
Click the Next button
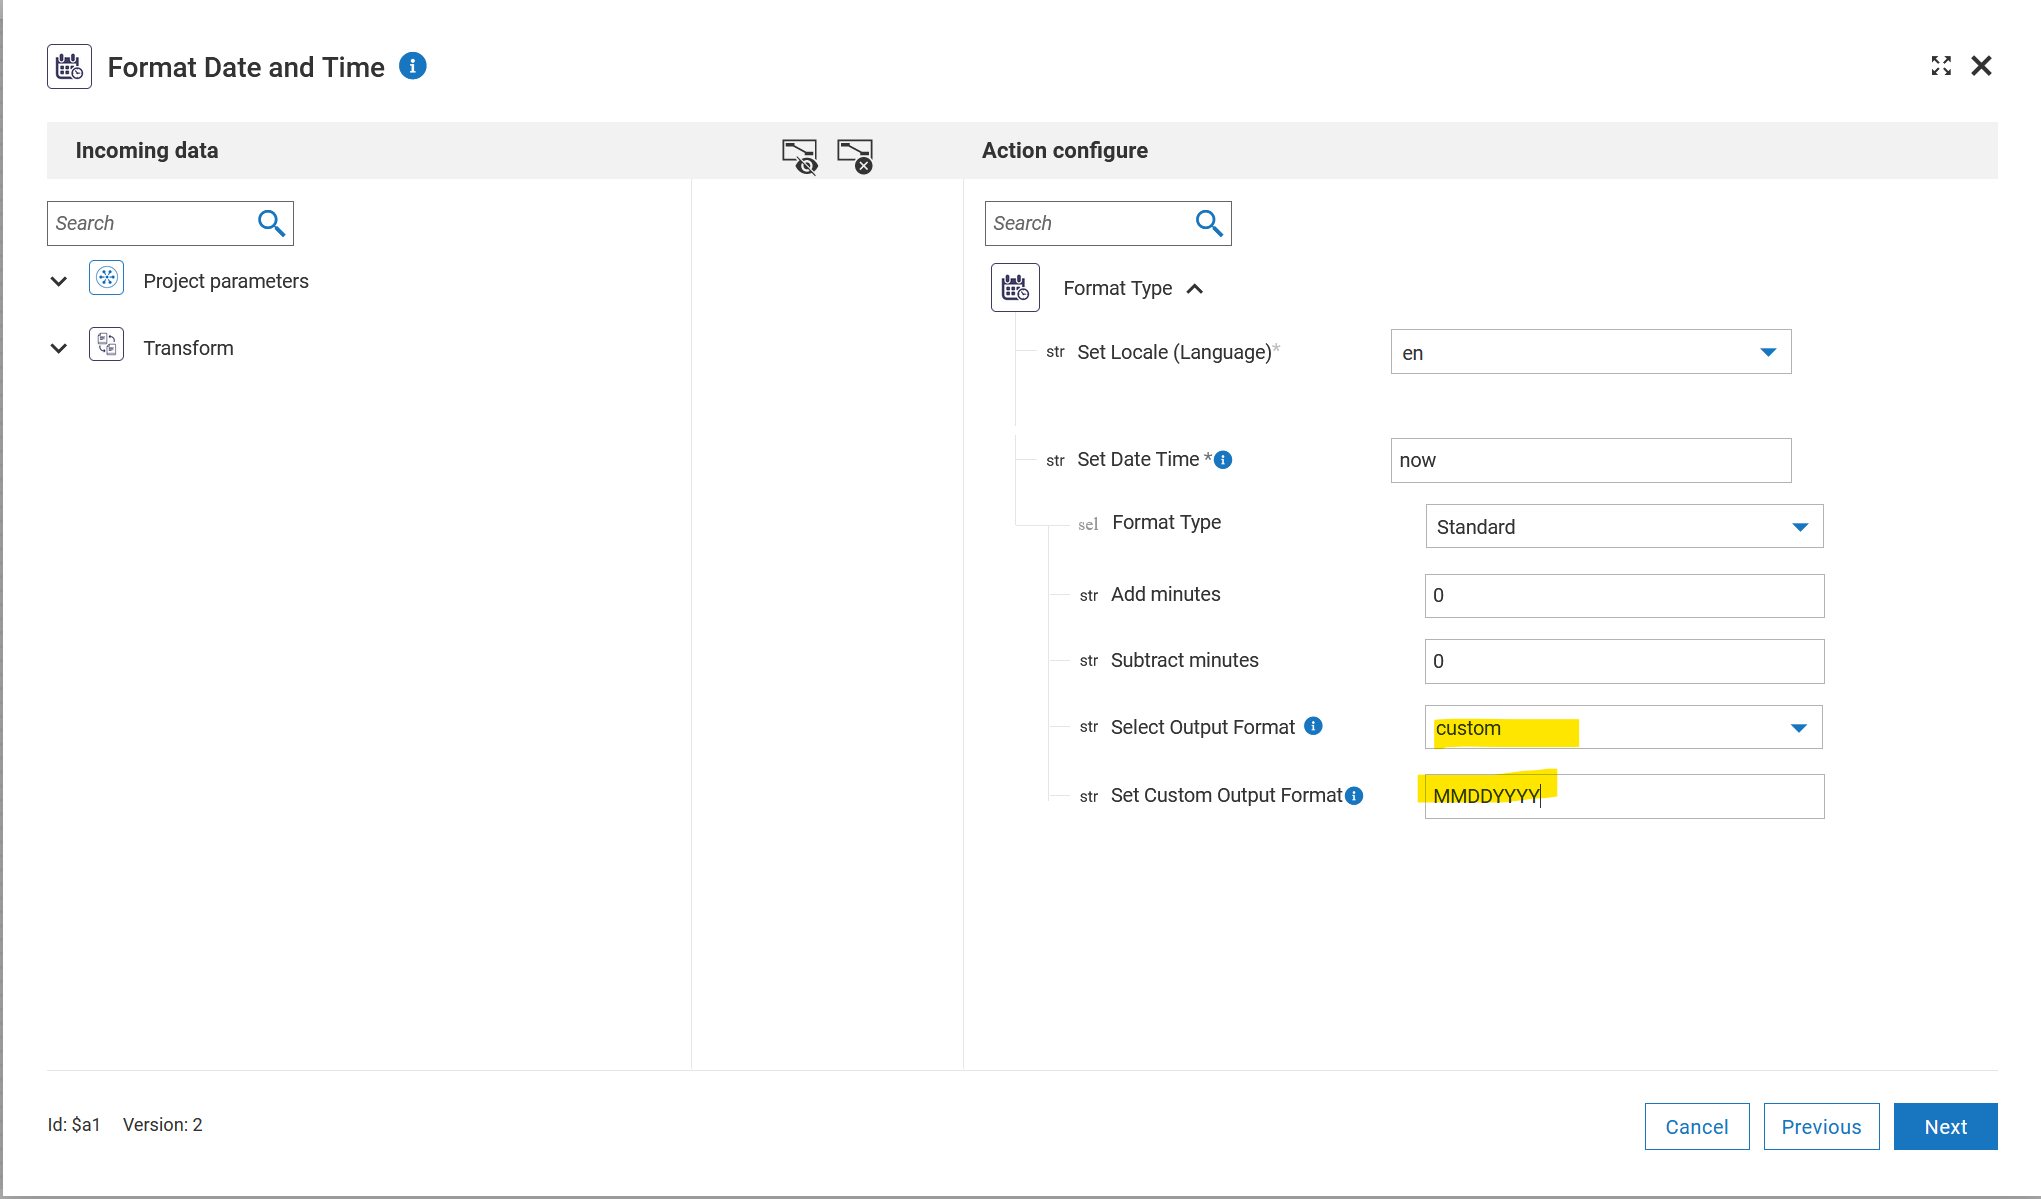[x=1945, y=1126]
